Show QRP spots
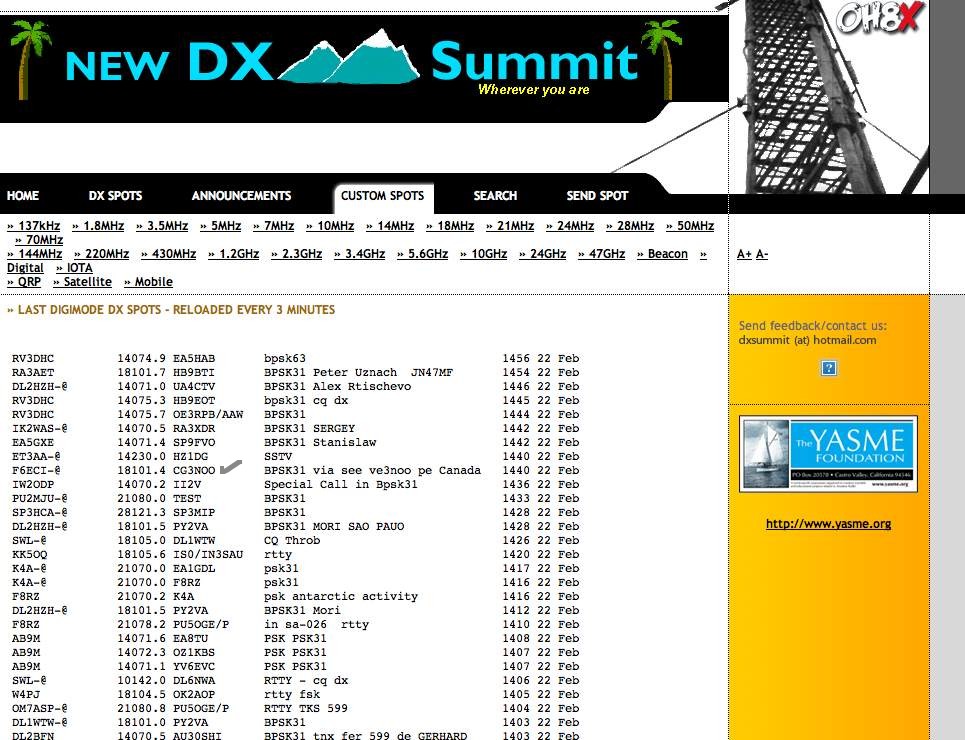 point(24,282)
